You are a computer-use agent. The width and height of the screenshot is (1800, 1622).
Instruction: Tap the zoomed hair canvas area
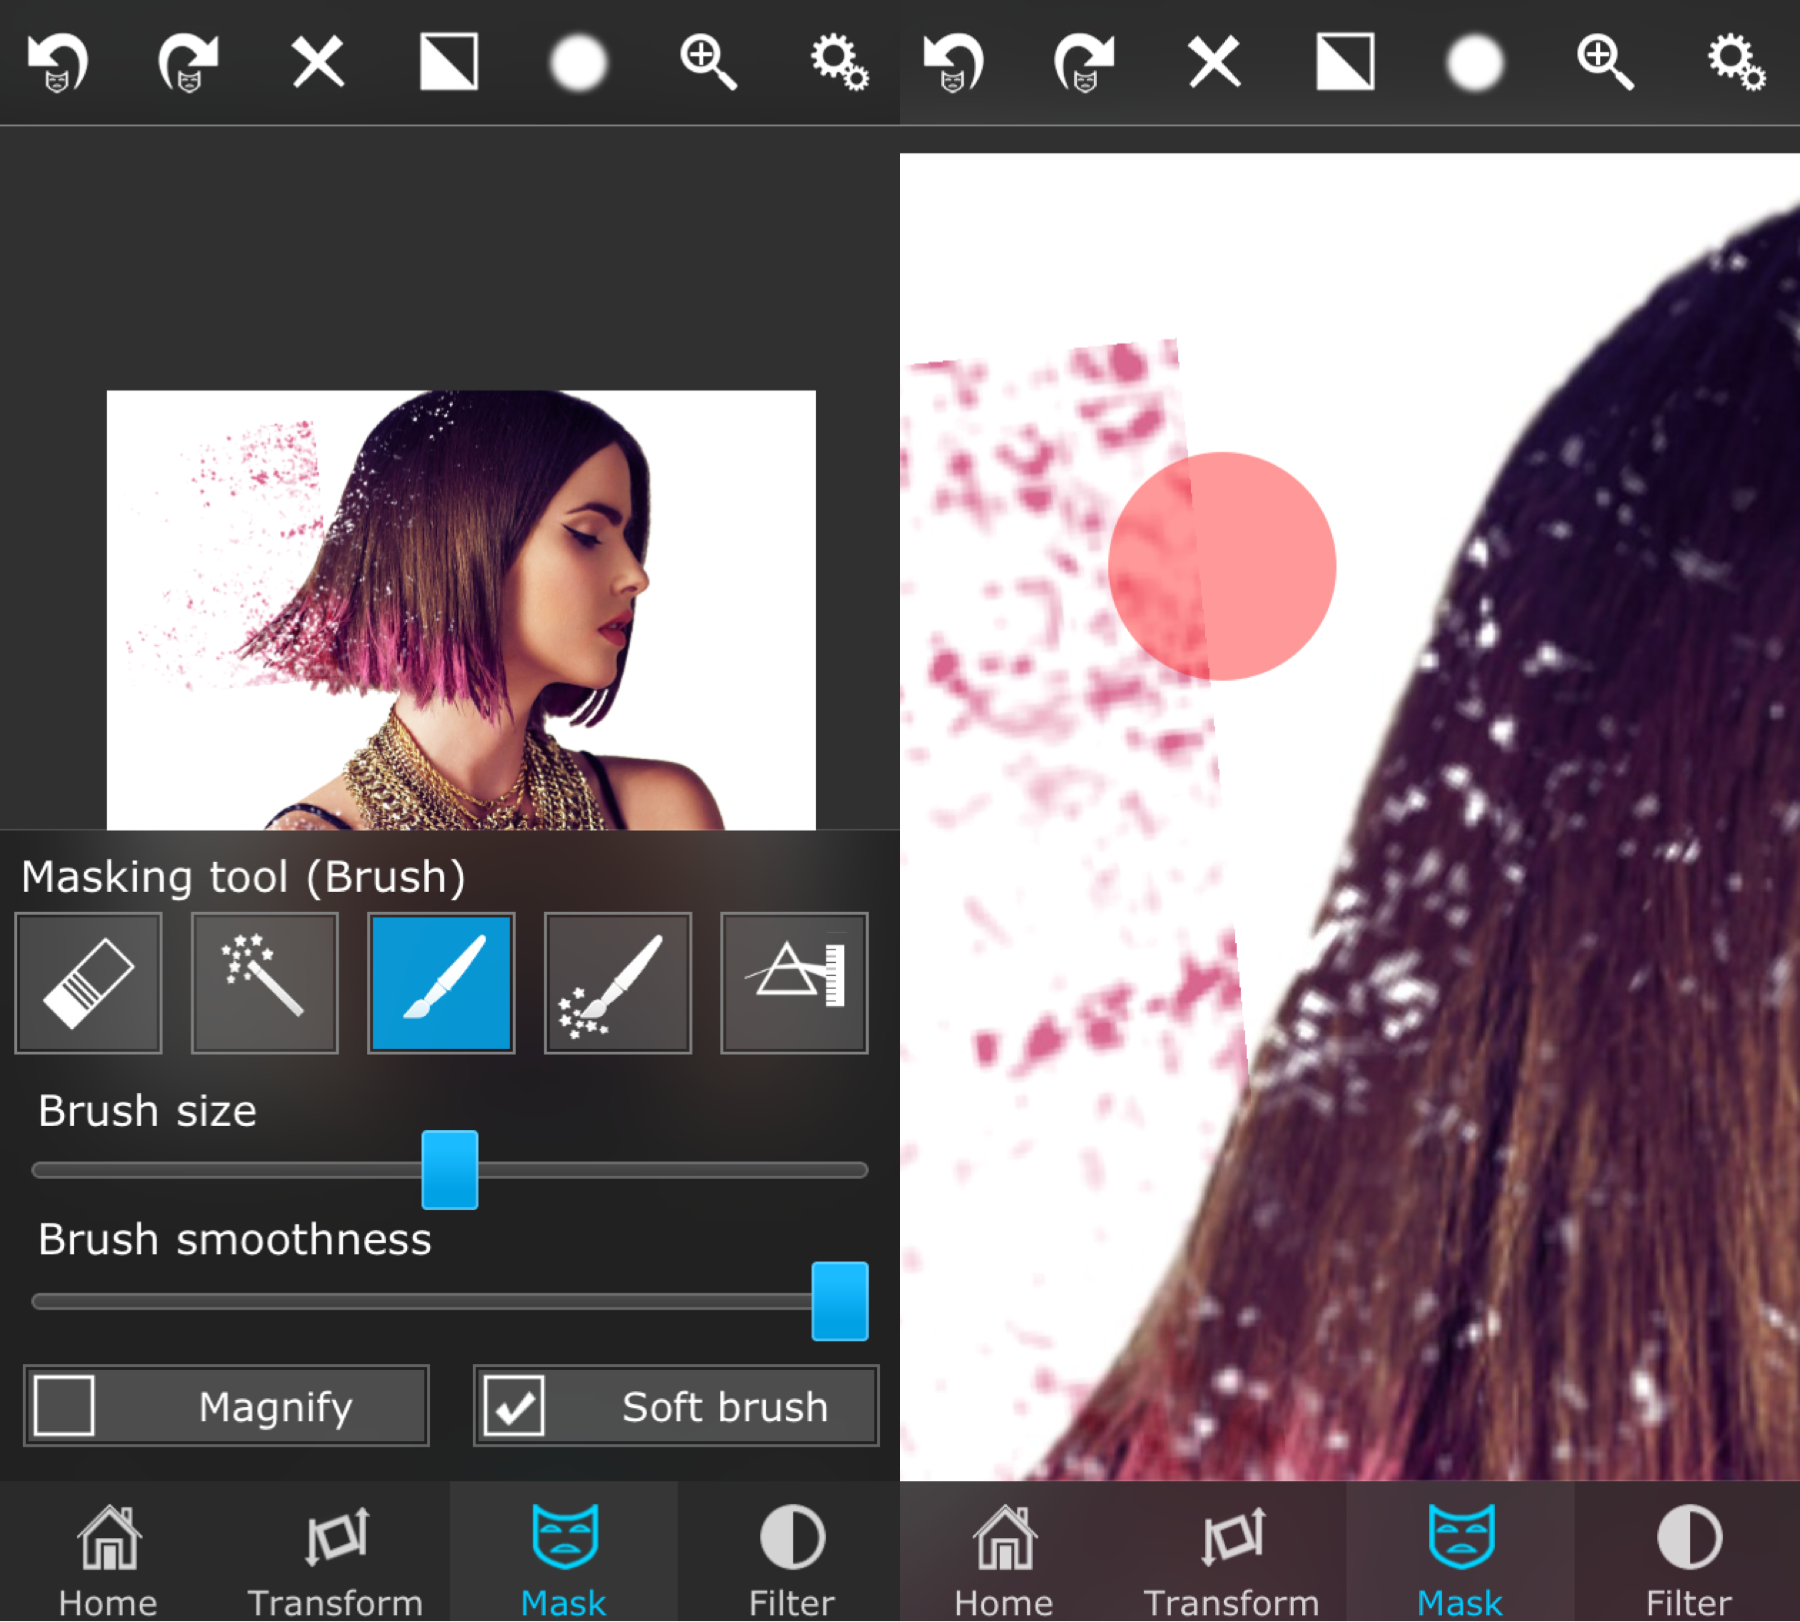click(1350, 817)
